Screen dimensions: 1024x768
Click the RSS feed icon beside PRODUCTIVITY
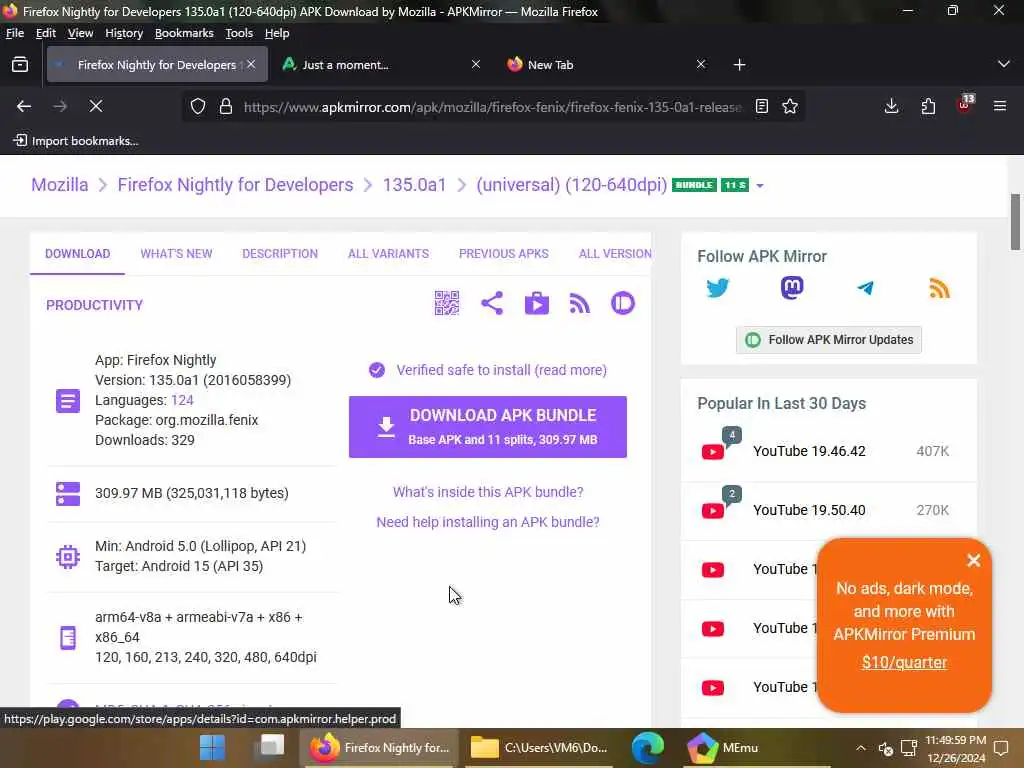click(x=580, y=303)
